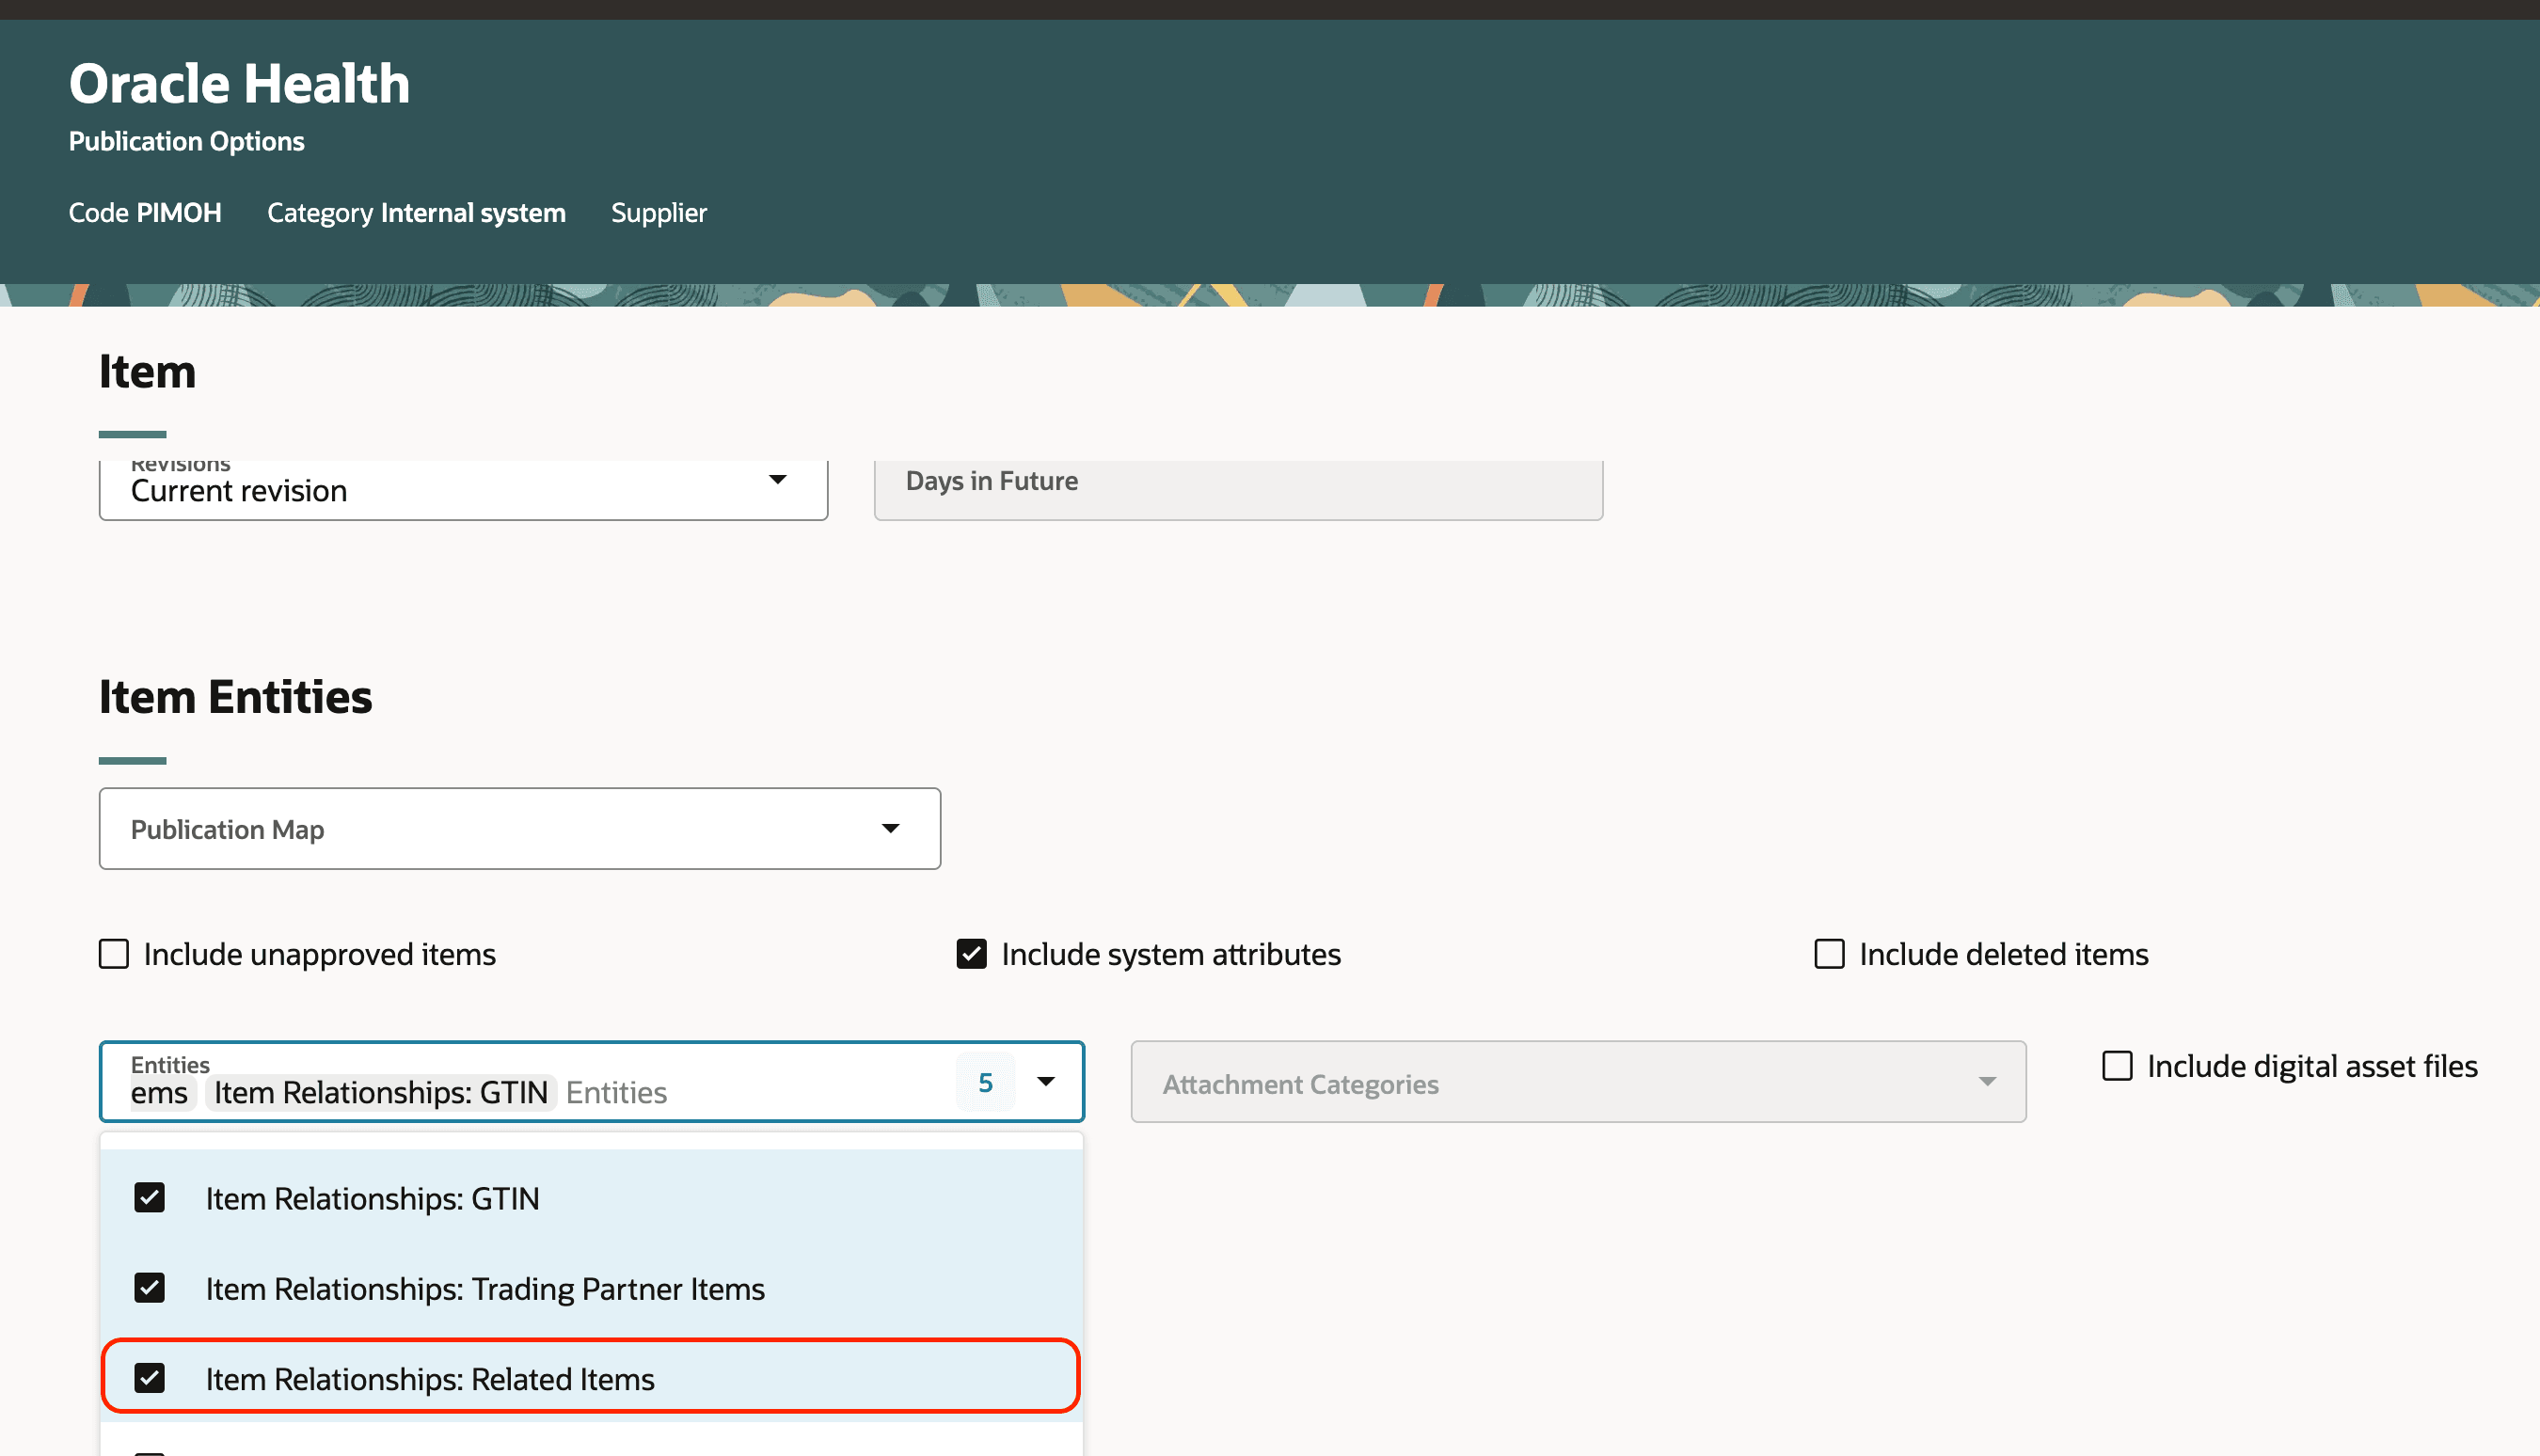Deselect Item Relationships: Related Items
This screenshot has width=2540, height=1456.
[149, 1378]
